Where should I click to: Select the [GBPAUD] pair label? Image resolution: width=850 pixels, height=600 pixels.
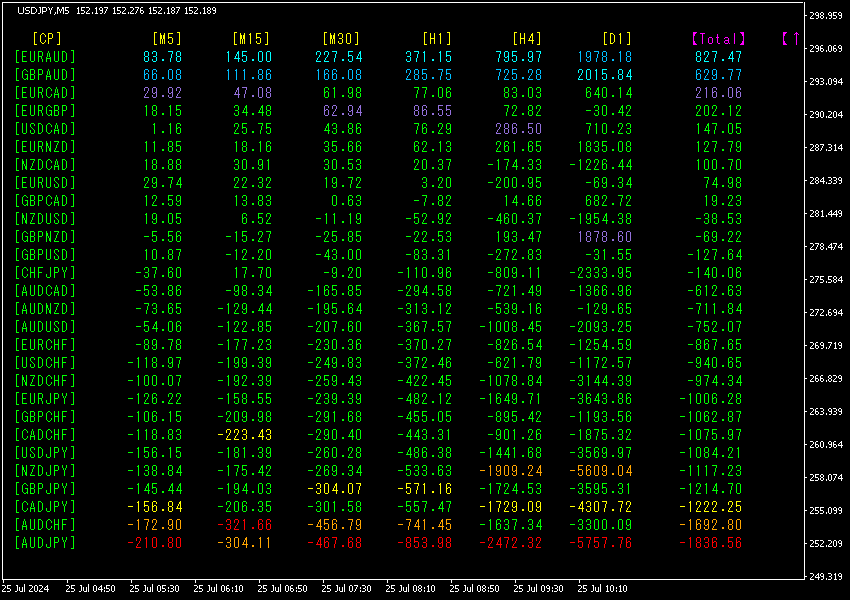[x=45, y=75]
